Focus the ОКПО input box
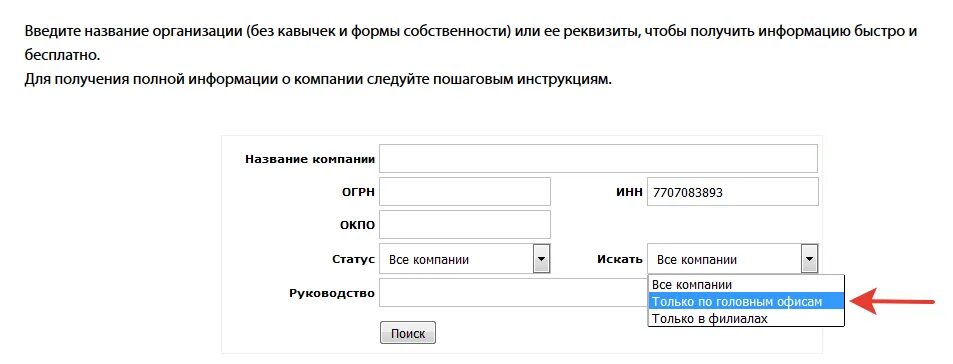The width and height of the screenshot is (953, 364). coord(465,225)
